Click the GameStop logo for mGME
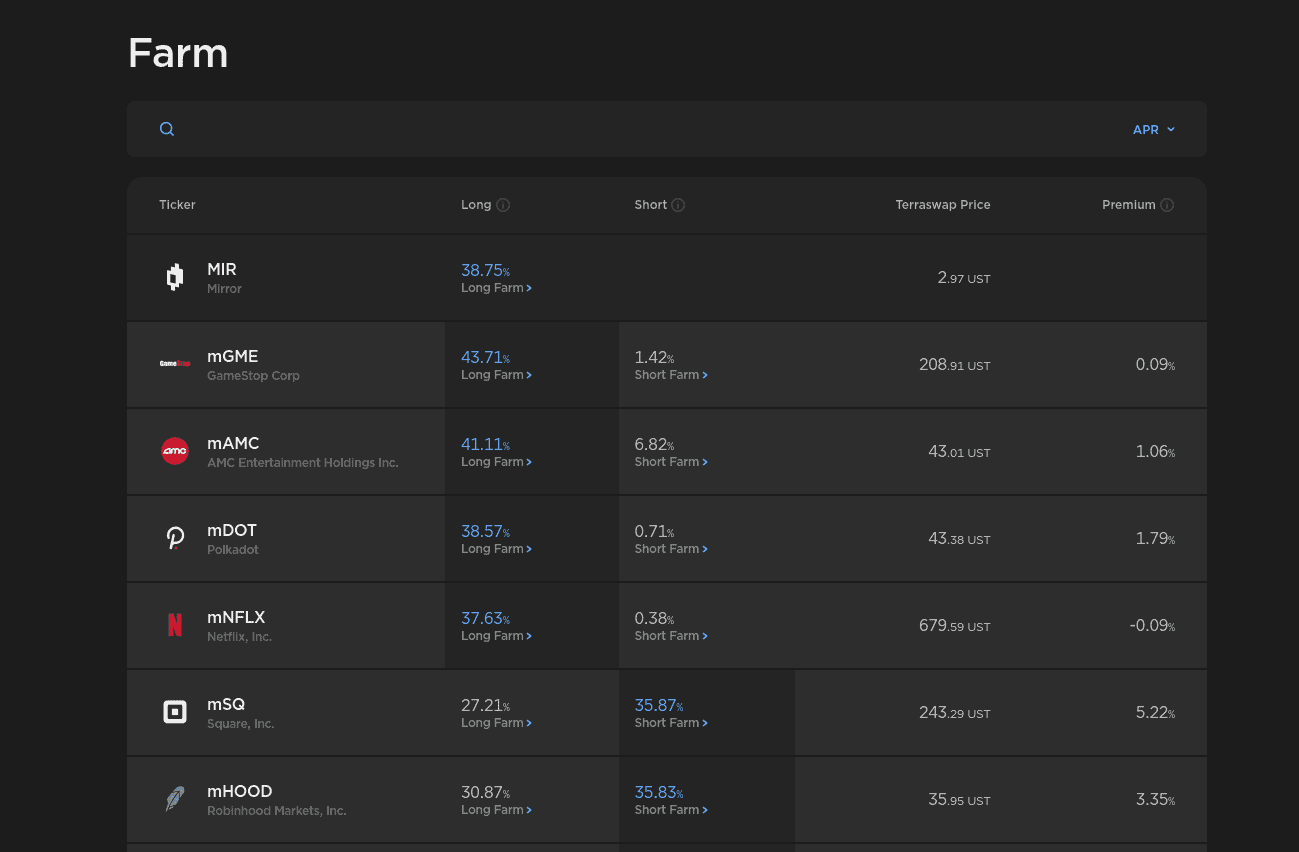The width and height of the screenshot is (1299, 852). (175, 364)
